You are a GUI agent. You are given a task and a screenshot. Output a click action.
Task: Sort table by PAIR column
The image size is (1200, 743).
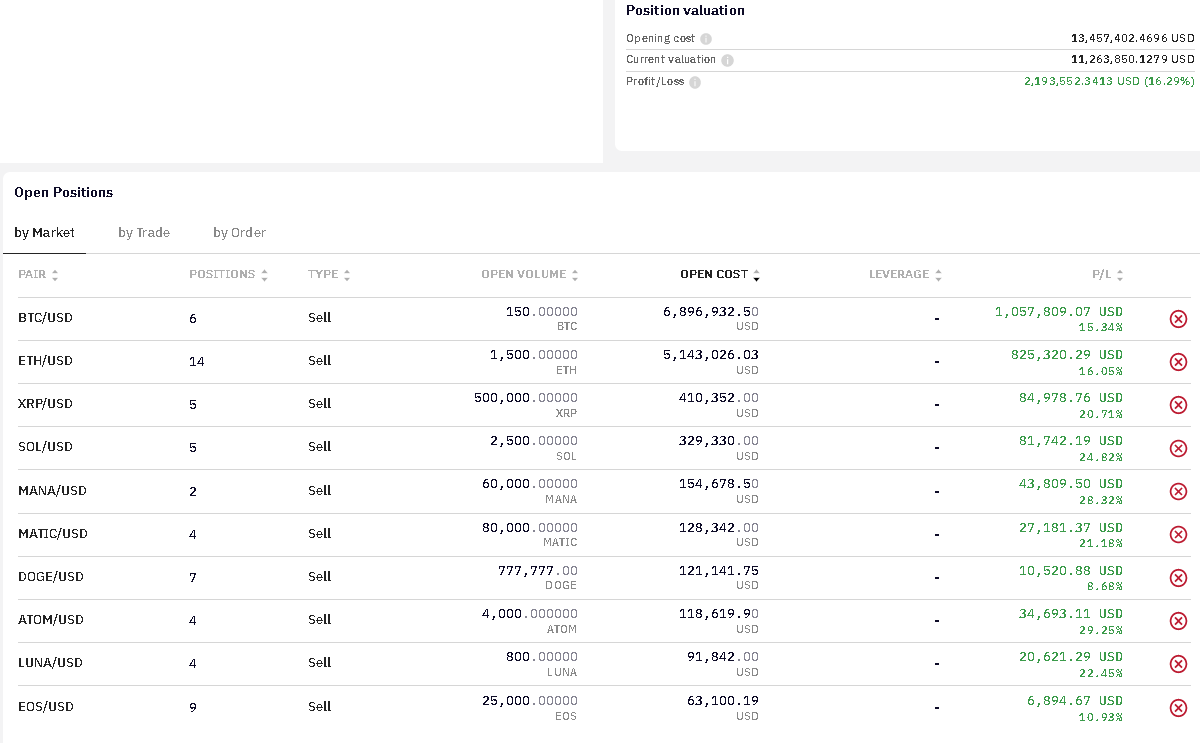point(38,274)
